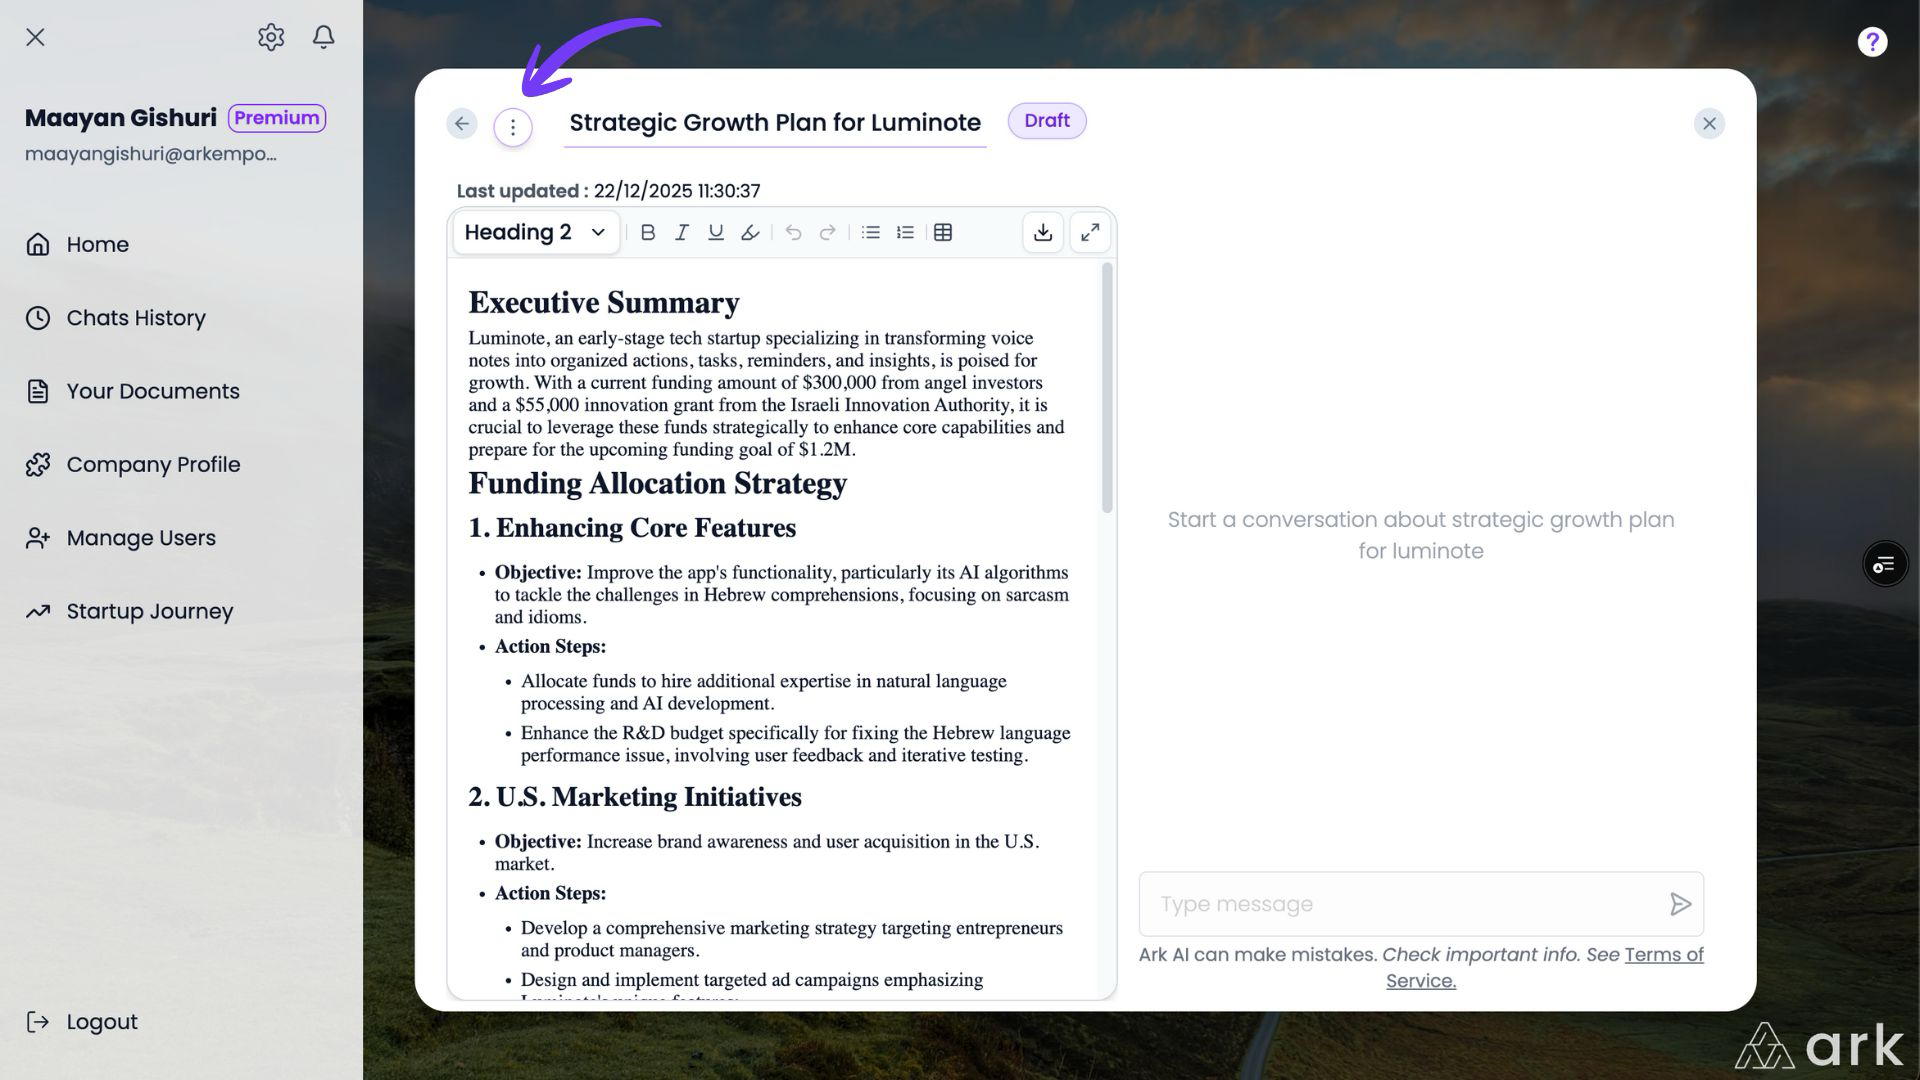Click the redo arrow icon
Viewport: 1920px width, 1080px height.
(x=827, y=233)
